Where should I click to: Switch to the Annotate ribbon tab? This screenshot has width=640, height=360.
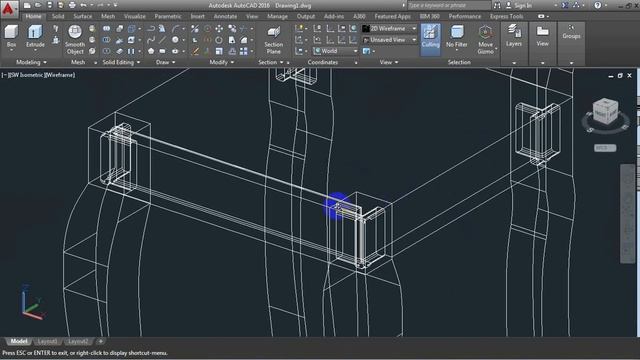pos(225,16)
